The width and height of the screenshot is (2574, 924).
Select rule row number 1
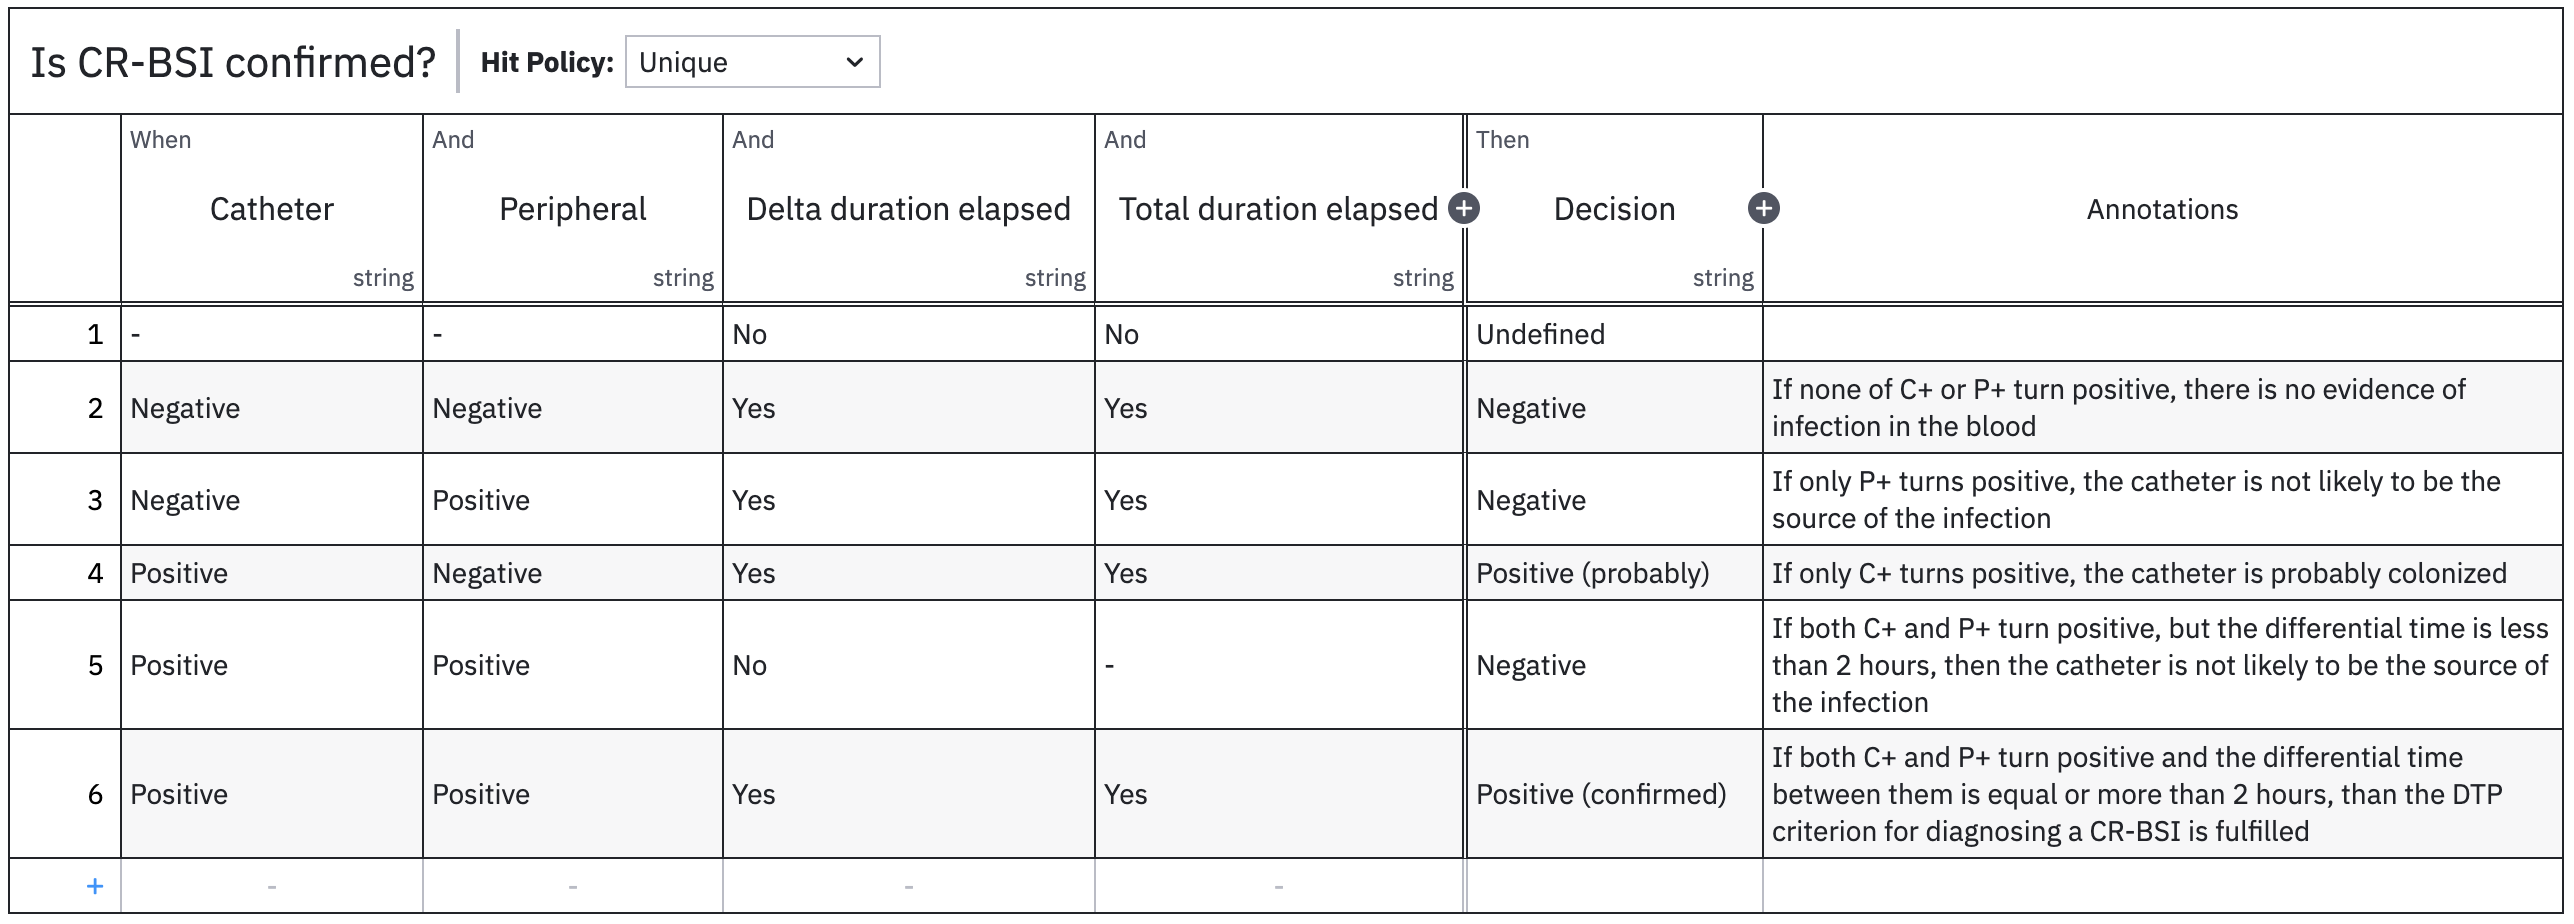95,334
